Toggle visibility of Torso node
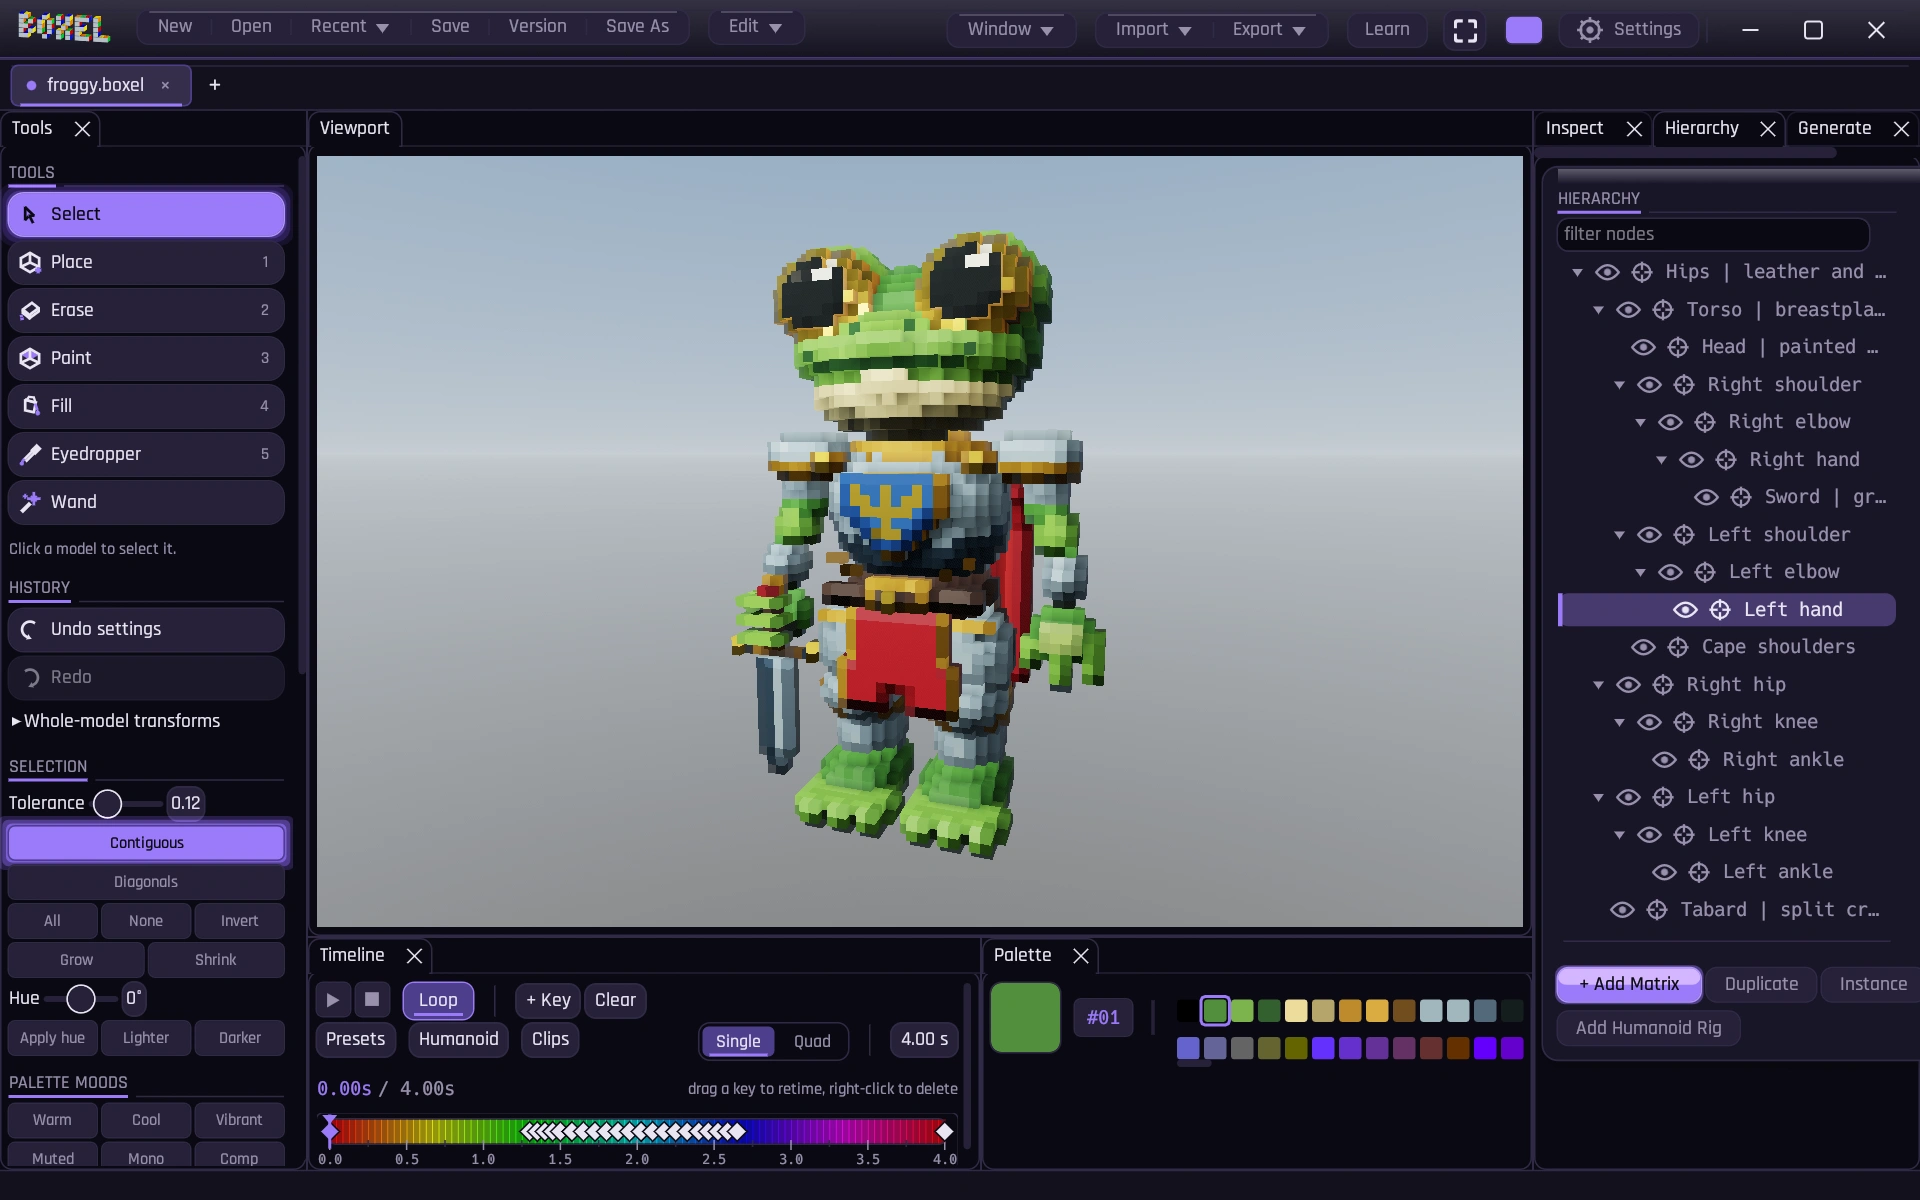Viewport: 1920px width, 1200px height. point(1628,310)
